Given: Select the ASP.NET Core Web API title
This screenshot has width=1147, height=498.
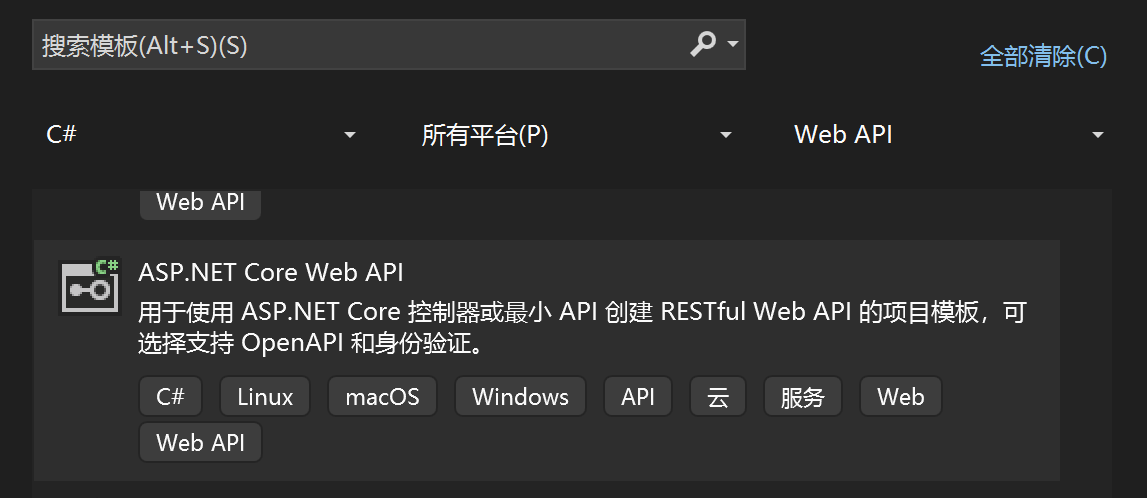Looking at the screenshot, I should tap(271, 272).
